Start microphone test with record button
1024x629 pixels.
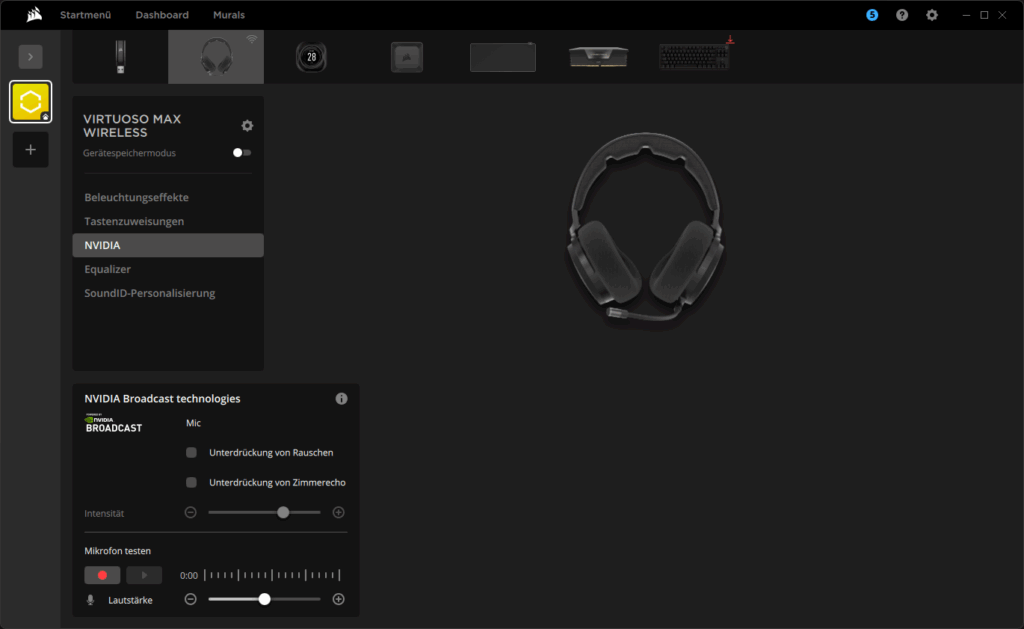pyautogui.click(x=102, y=575)
